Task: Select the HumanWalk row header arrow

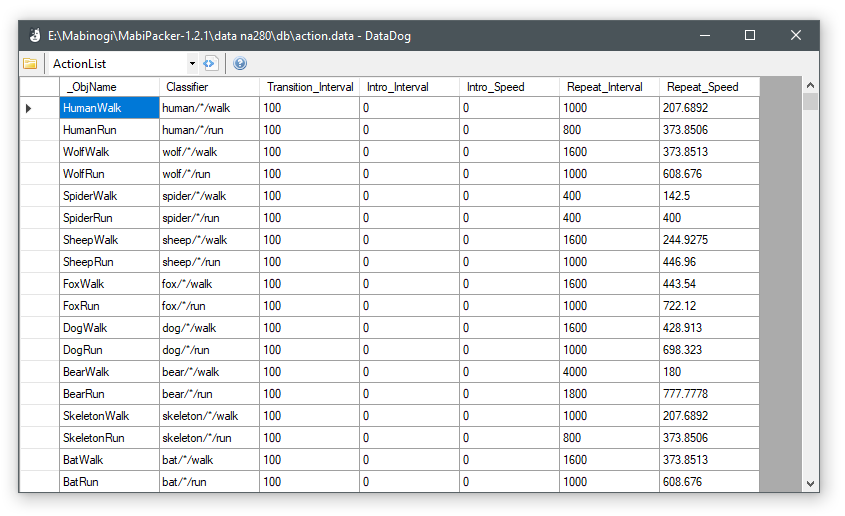Action: tap(39, 108)
